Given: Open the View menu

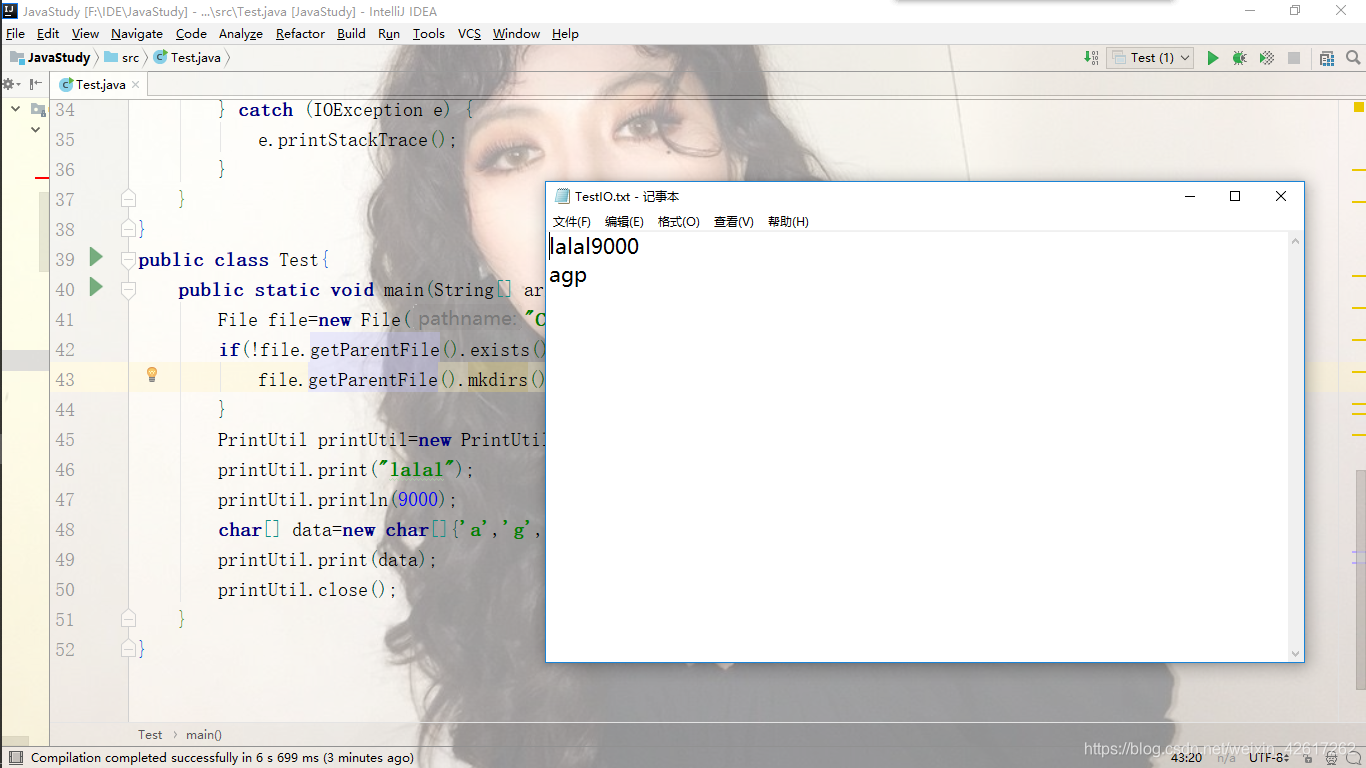Looking at the screenshot, I should [x=85, y=33].
